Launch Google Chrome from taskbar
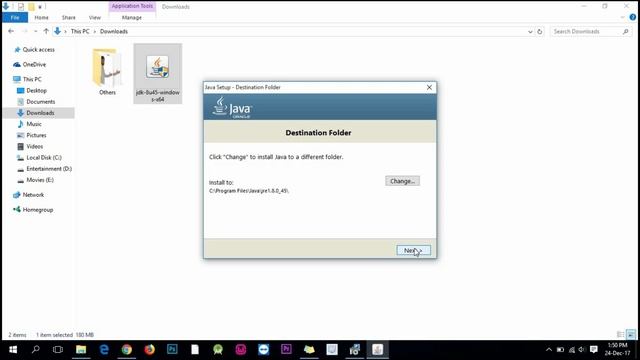The height and width of the screenshot is (360, 640). pos(127,349)
